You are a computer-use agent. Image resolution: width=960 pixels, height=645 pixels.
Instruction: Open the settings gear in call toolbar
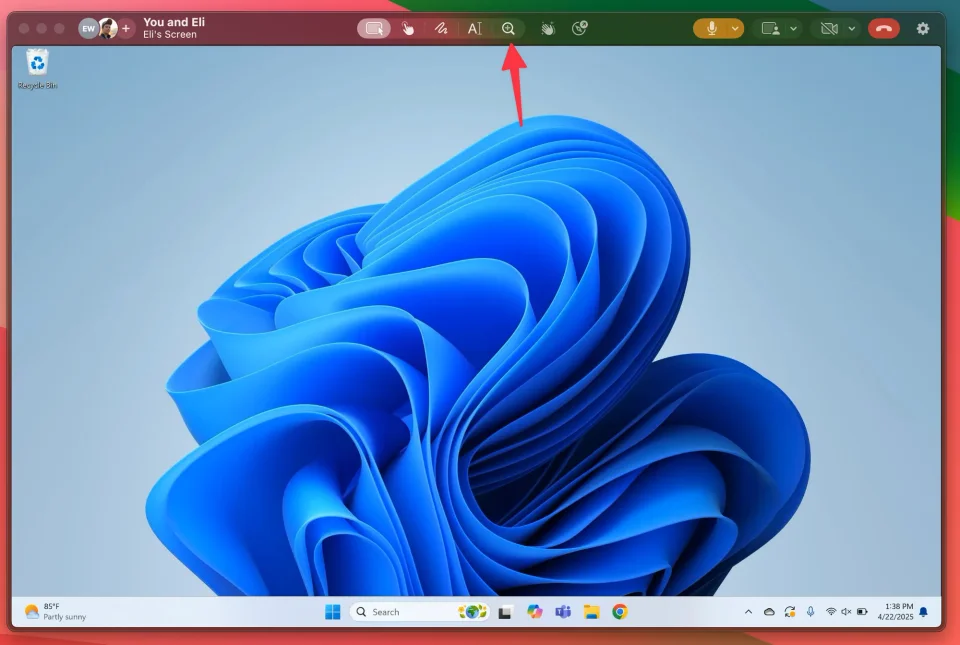coord(923,28)
